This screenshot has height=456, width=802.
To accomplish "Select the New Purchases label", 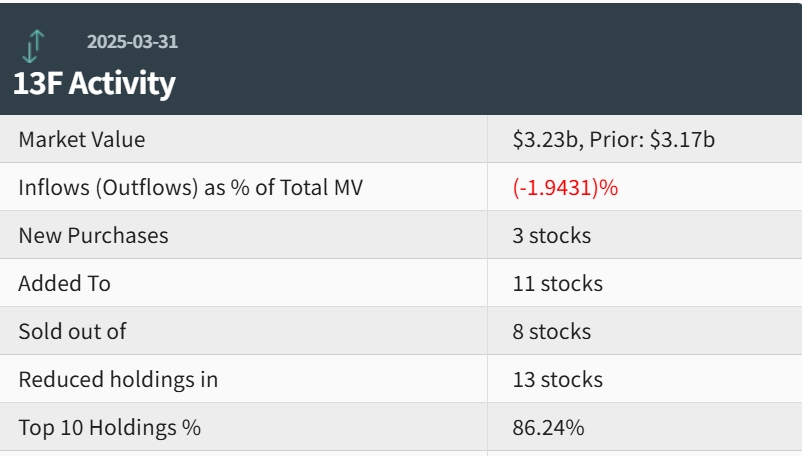I will (x=93, y=236).
